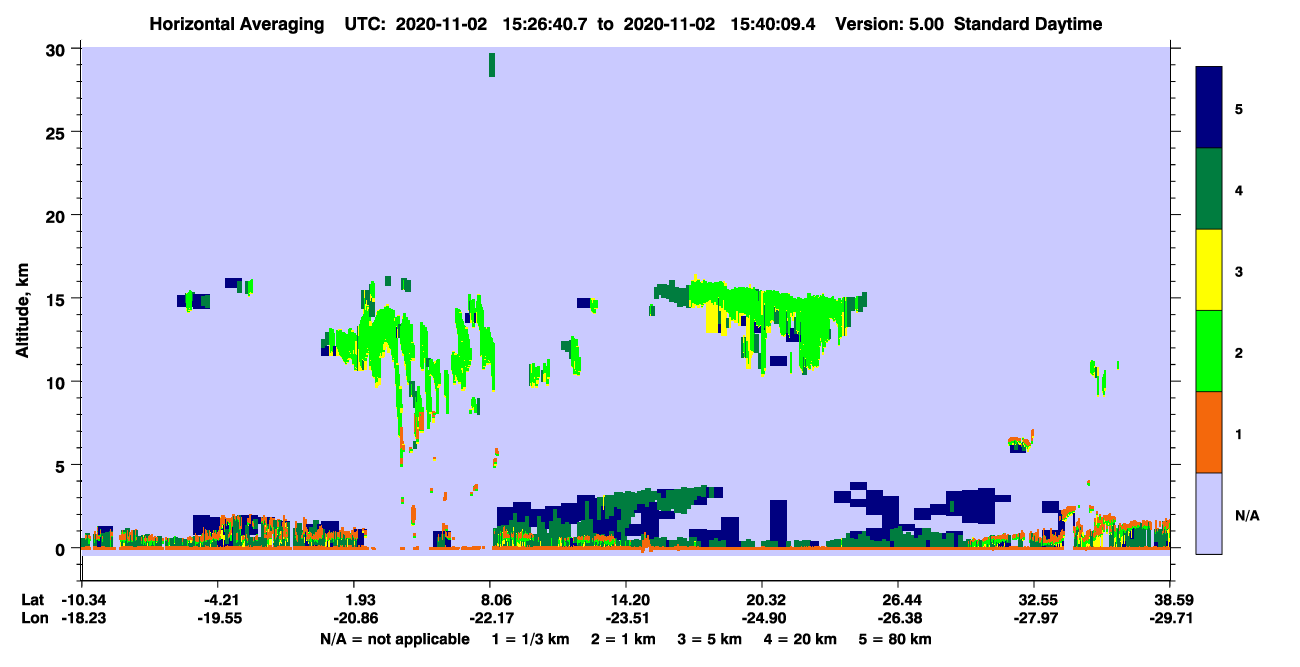Click the small orange feature near 6 km altitude
The image size is (1300, 667).
1019,441
